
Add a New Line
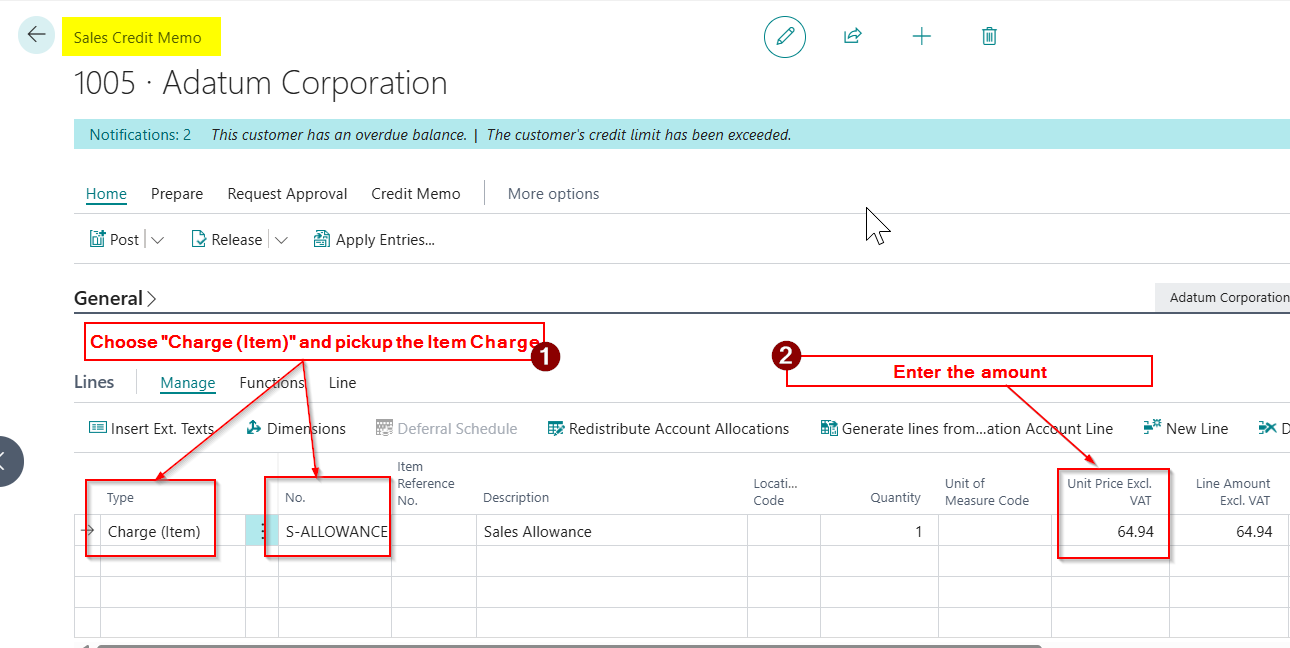pos(1186,428)
